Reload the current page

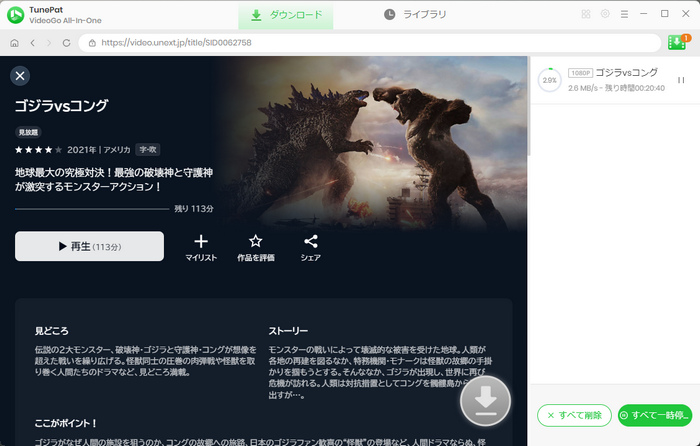(x=67, y=43)
